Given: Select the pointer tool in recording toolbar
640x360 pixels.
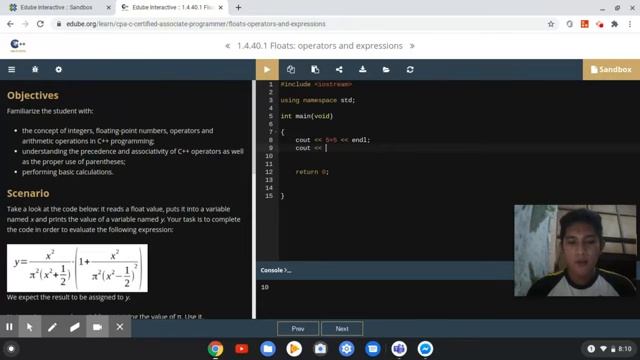Looking at the screenshot, I should pyautogui.click(x=29, y=327).
